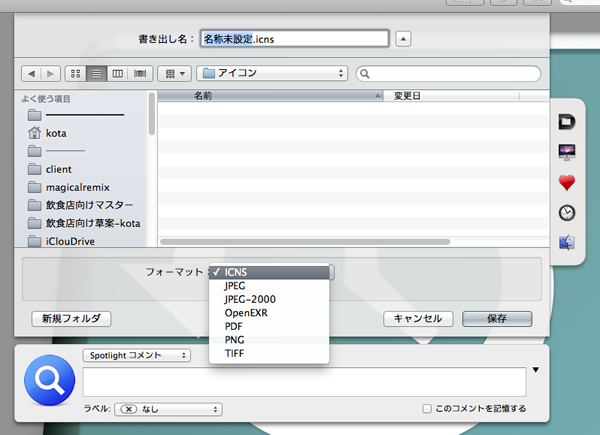This screenshot has height=435, width=600.
Task: Enable このコメントを記憶する checkbox
Action: pos(427,409)
